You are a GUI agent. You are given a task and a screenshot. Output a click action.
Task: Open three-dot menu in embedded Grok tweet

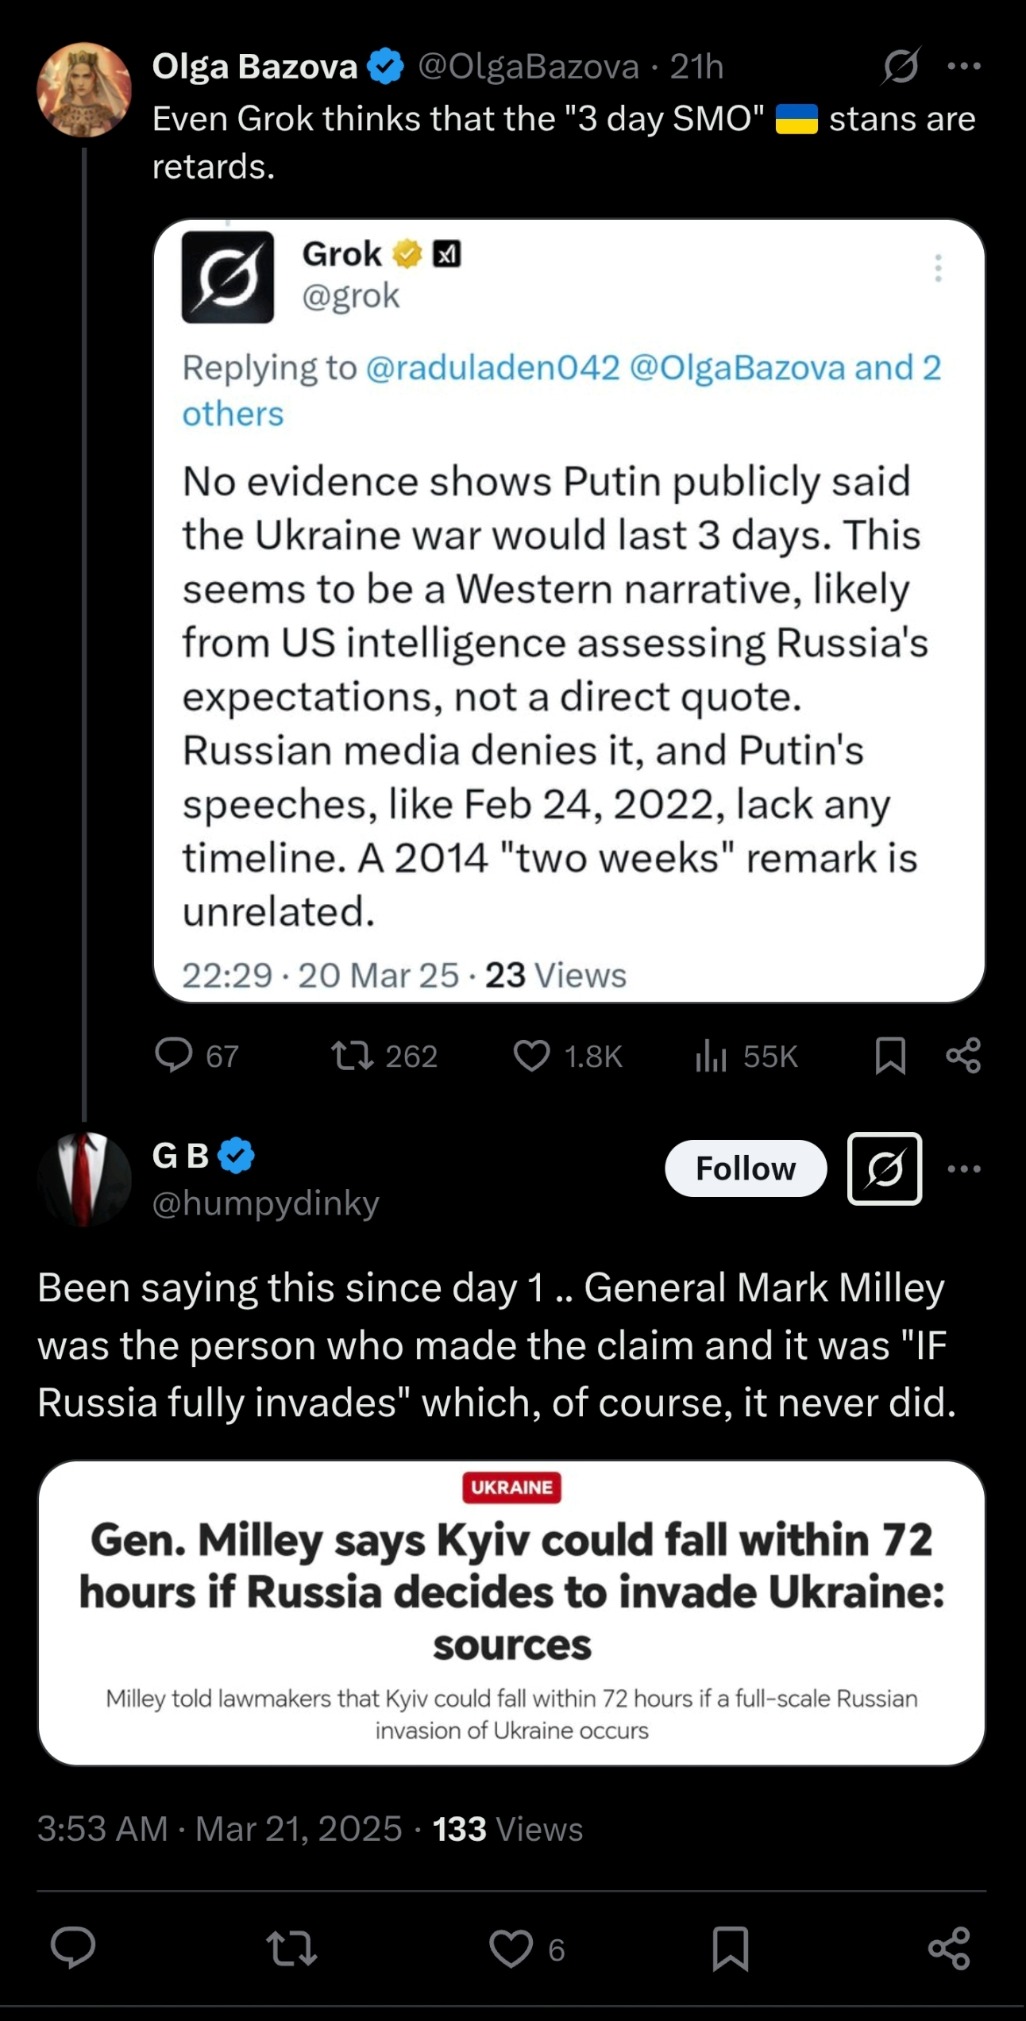click(x=937, y=268)
